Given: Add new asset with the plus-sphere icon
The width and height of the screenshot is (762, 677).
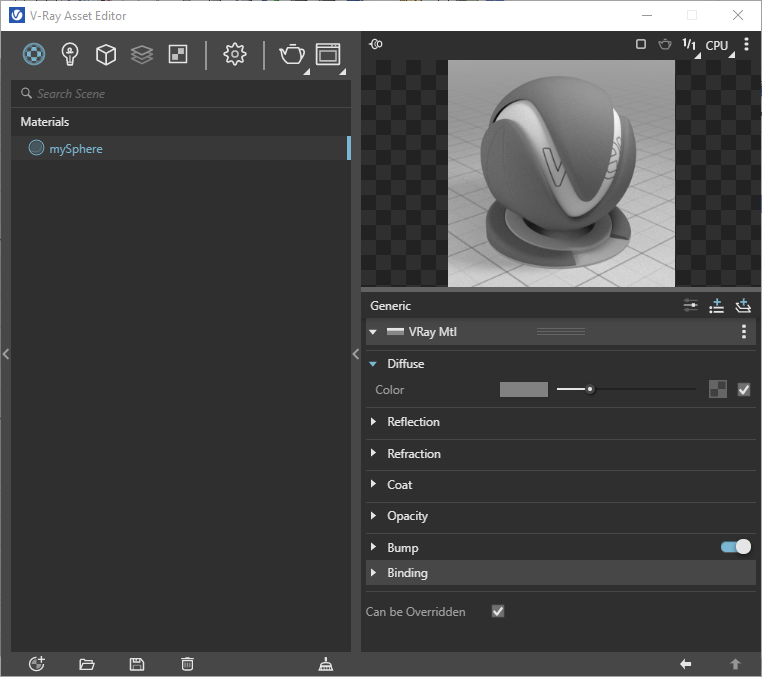Looking at the screenshot, I should click(x=37, y=664).
